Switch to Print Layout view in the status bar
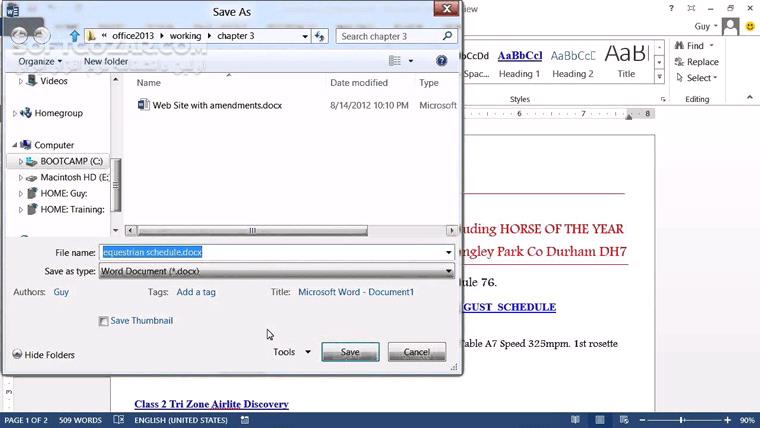 pos(600,420)
